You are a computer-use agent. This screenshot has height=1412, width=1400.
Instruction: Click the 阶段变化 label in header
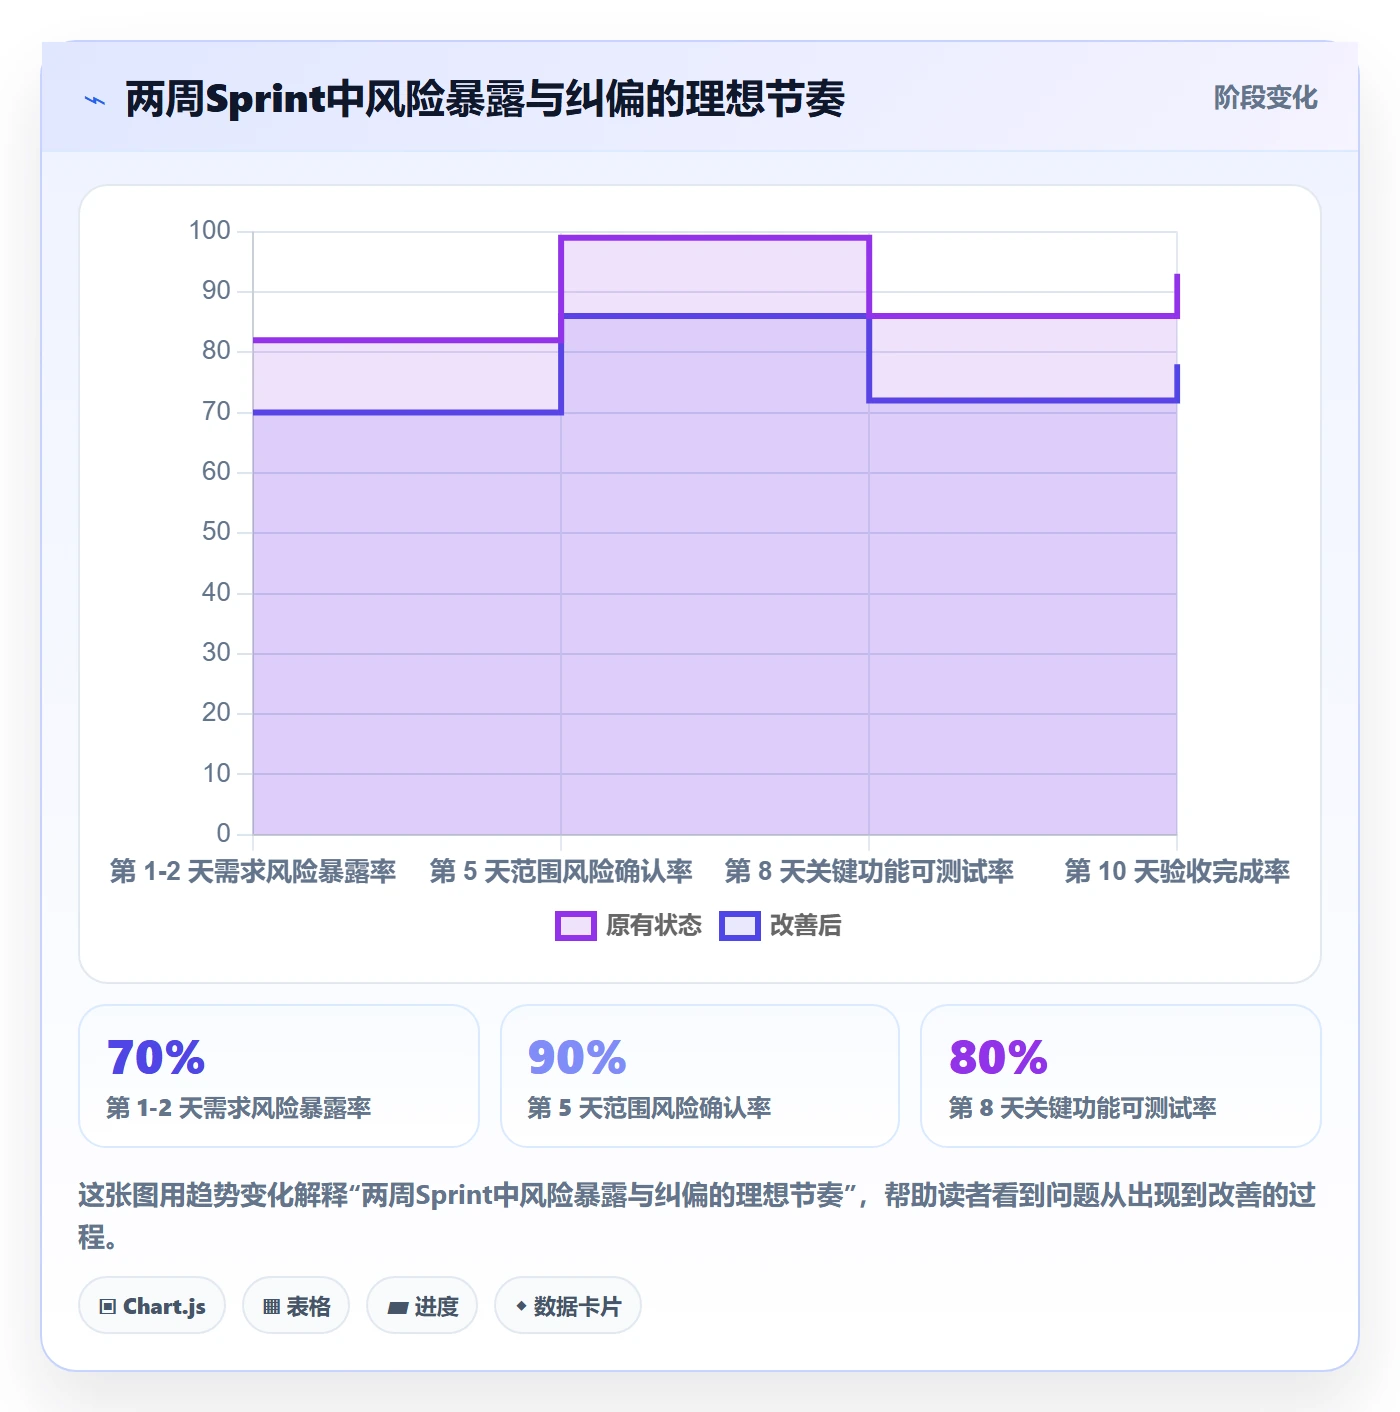coord(1265,98)
